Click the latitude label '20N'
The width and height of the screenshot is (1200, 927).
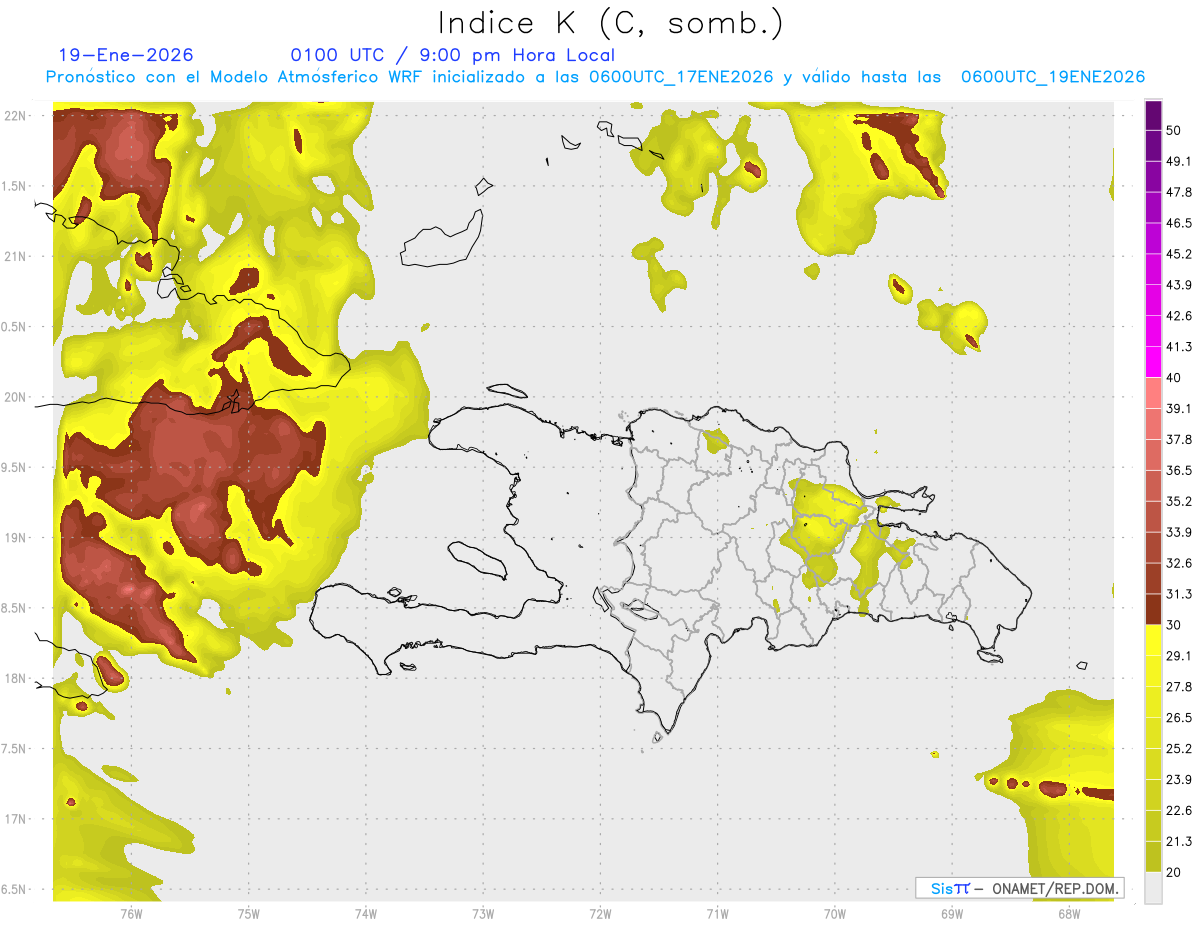[14, 397]
